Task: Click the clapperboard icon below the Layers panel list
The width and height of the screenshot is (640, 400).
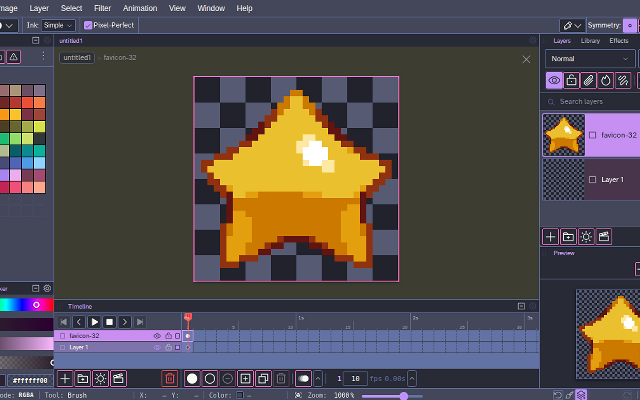Action: (604, 237)
